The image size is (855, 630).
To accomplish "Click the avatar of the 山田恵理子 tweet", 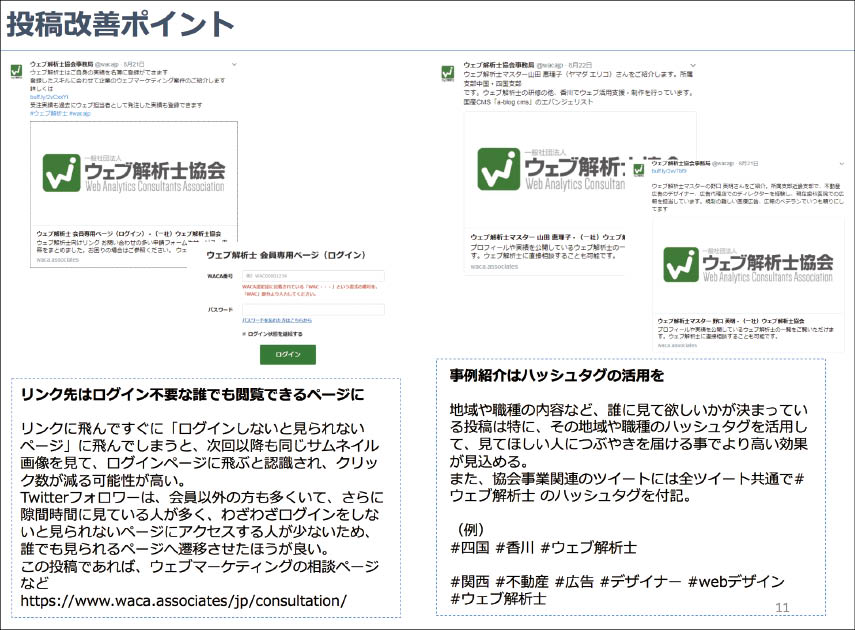I will pos(447,72).
